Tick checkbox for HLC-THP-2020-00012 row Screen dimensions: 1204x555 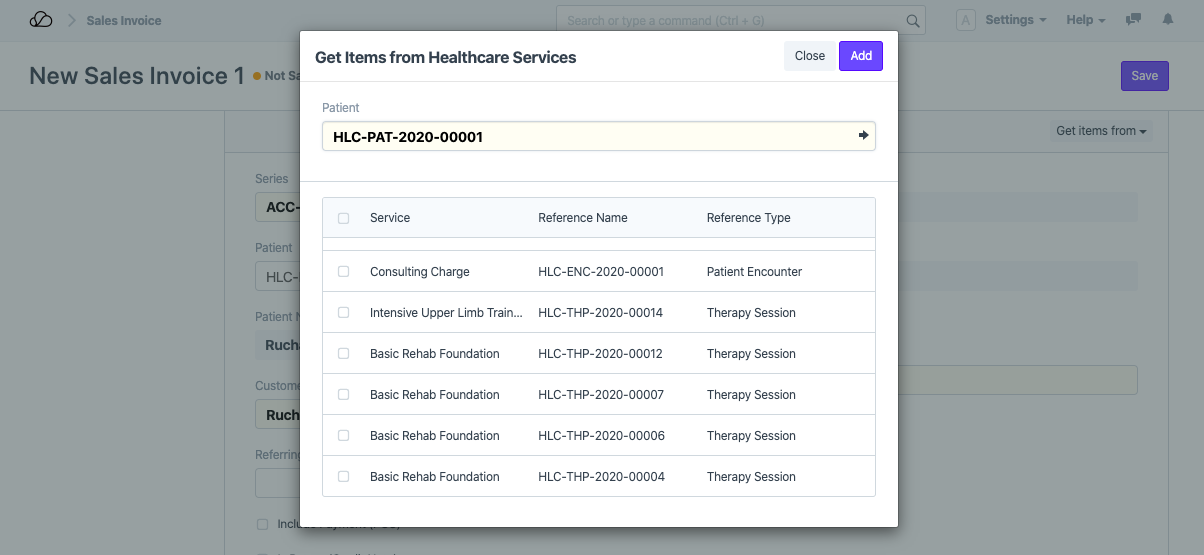point(344,354)
